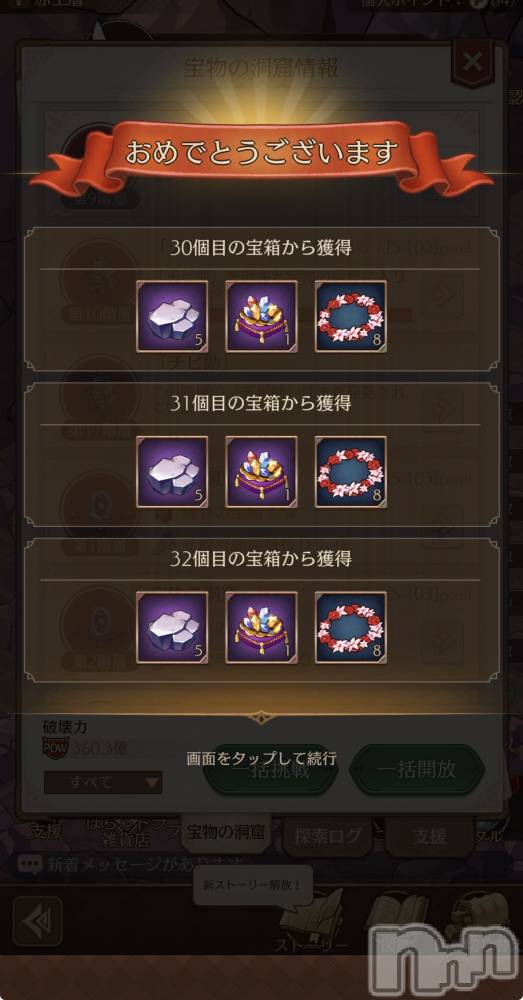This screenshot has height=1000, width=523.
Task: Click the 一括開放 button
Action: [x=417, y=769]
